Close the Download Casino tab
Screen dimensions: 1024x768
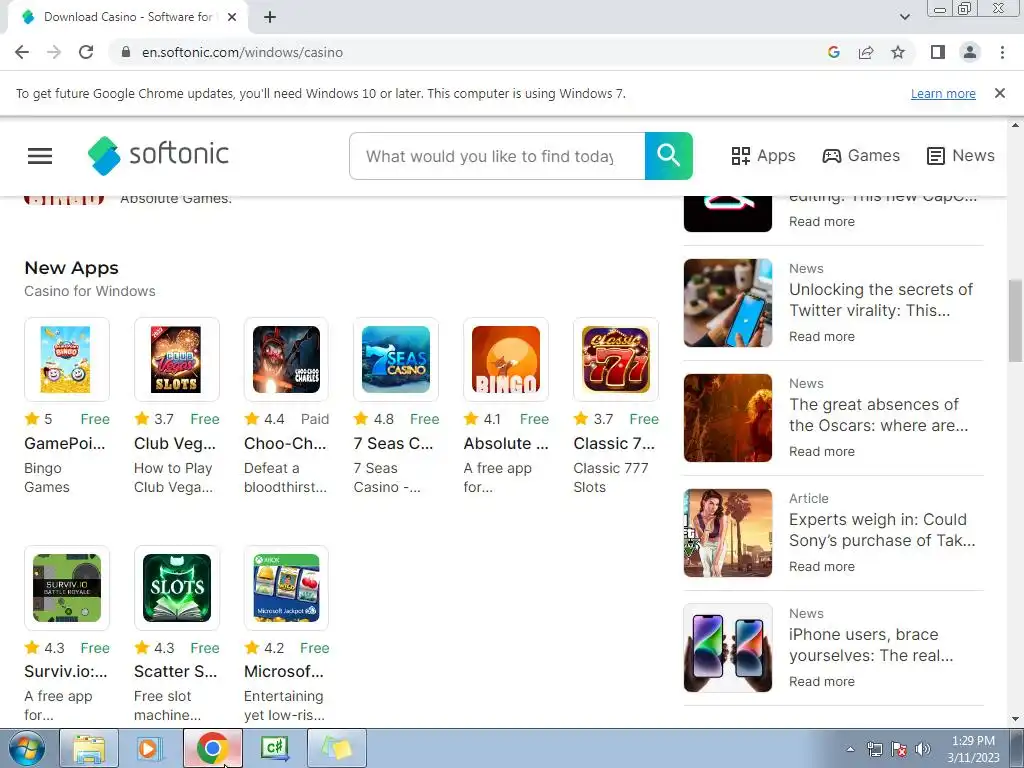click(232, 17)
